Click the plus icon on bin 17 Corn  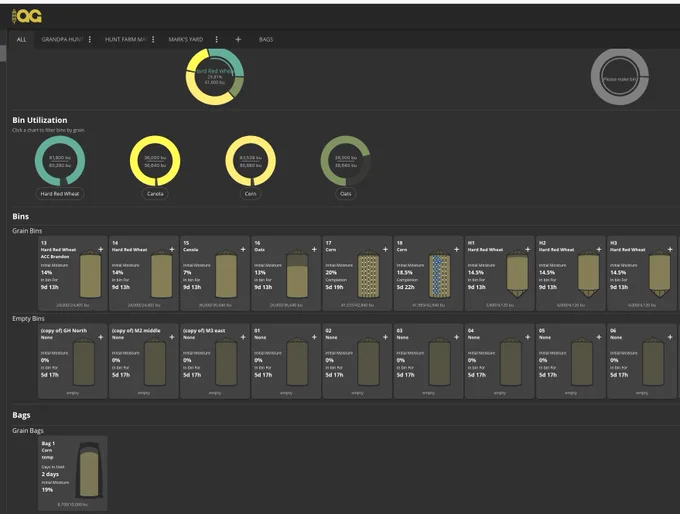(385, 249)
